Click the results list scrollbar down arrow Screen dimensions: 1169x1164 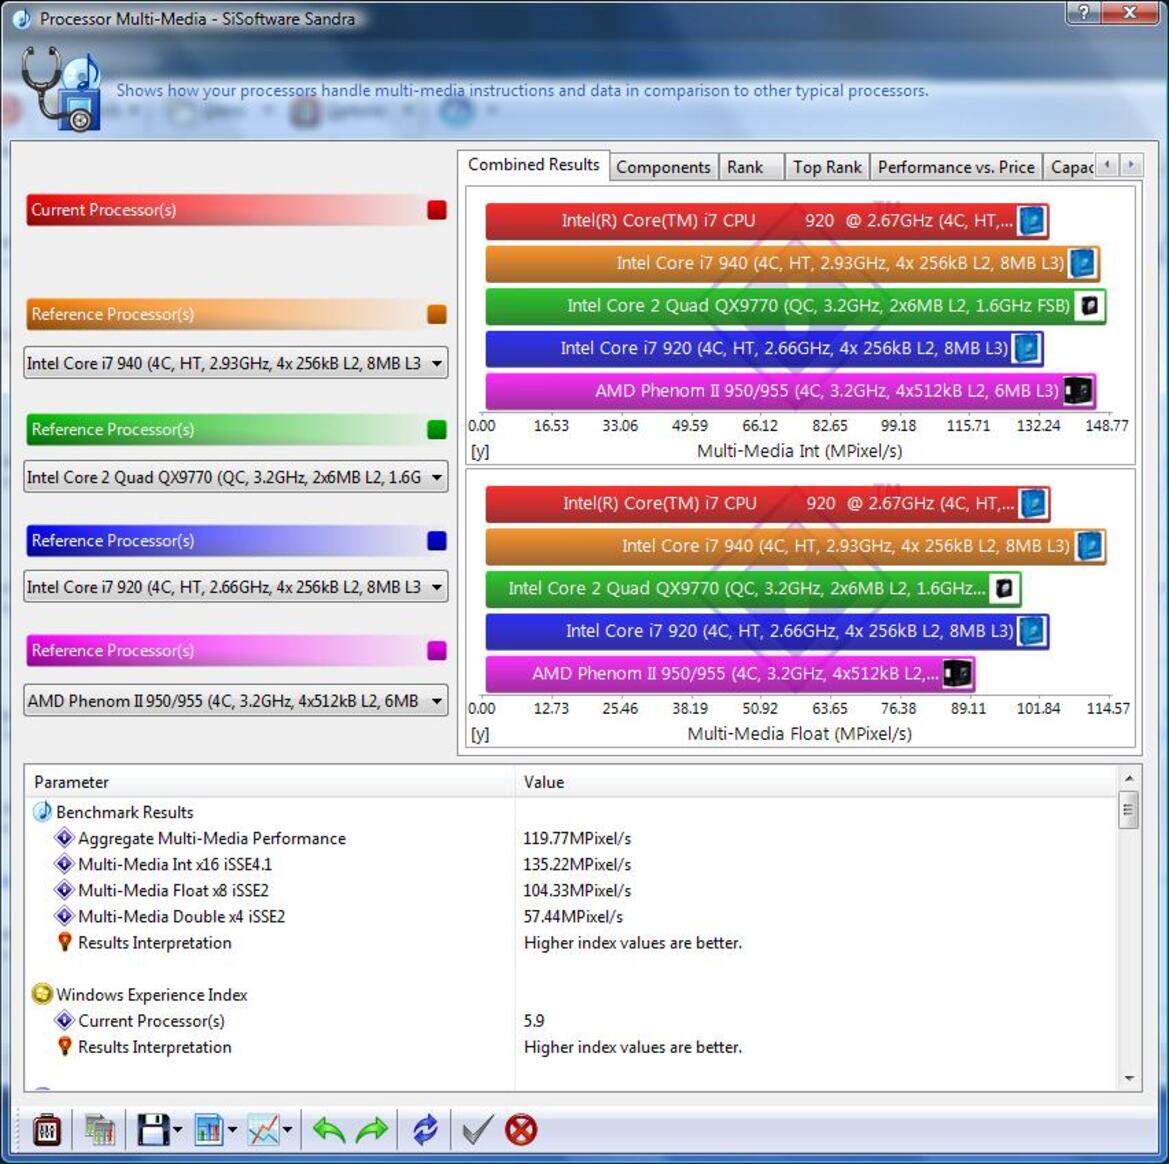pyautogui.click(x=1129, y=1078)
